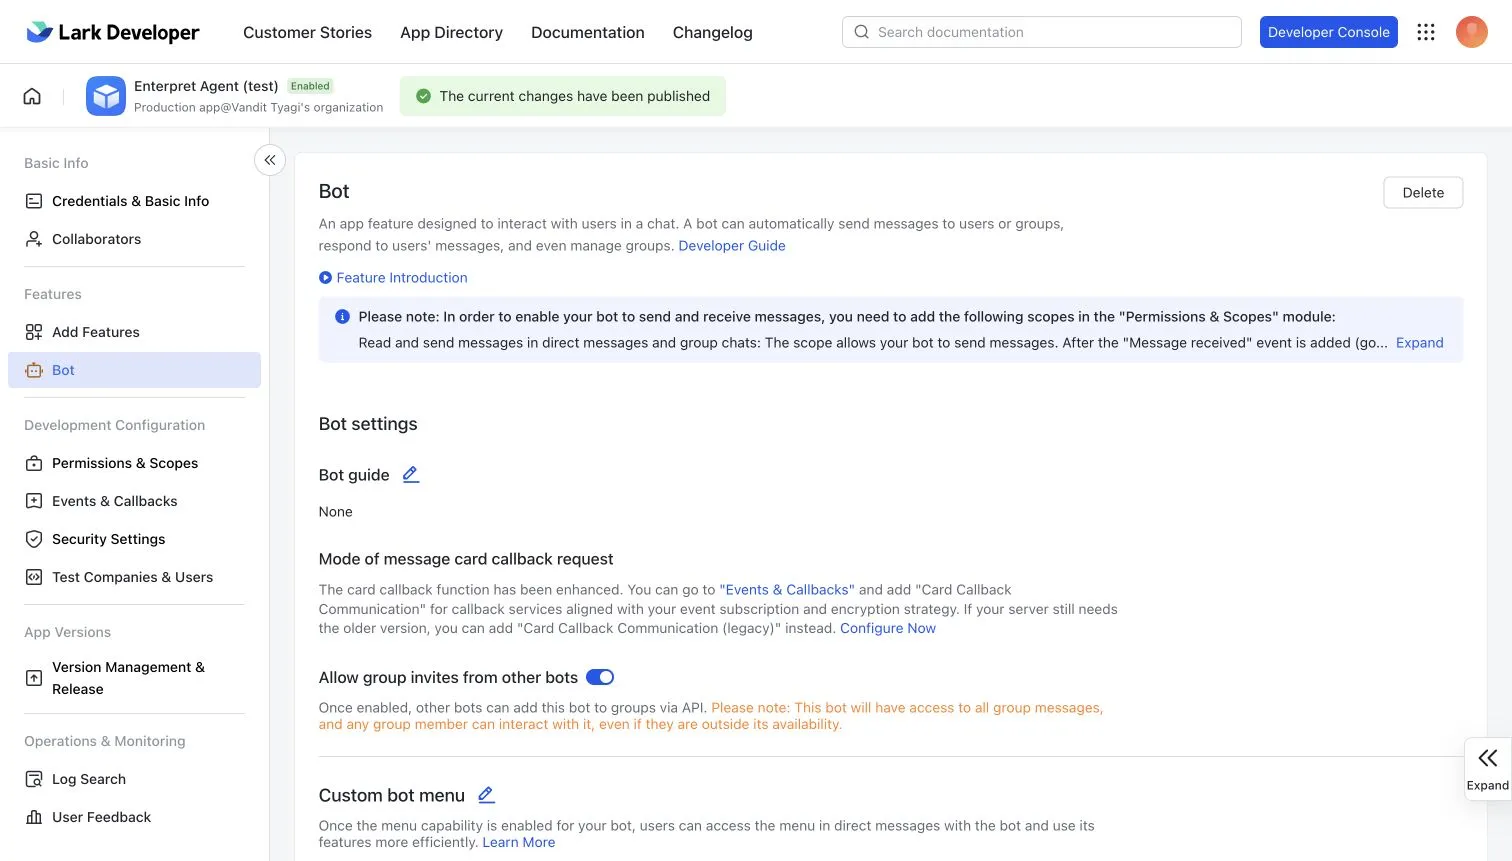Follow the "Events & Callbacks" inline link
This screenshot has width=1512, height=861.
coord(787,590)
